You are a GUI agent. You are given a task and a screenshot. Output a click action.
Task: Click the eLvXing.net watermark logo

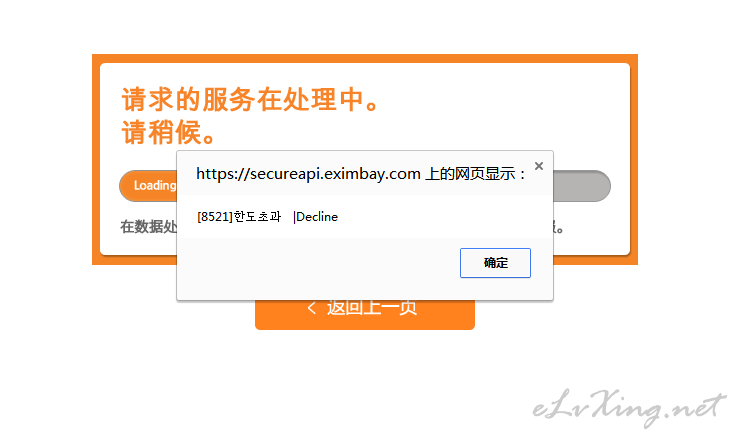[x=629, y=407]
